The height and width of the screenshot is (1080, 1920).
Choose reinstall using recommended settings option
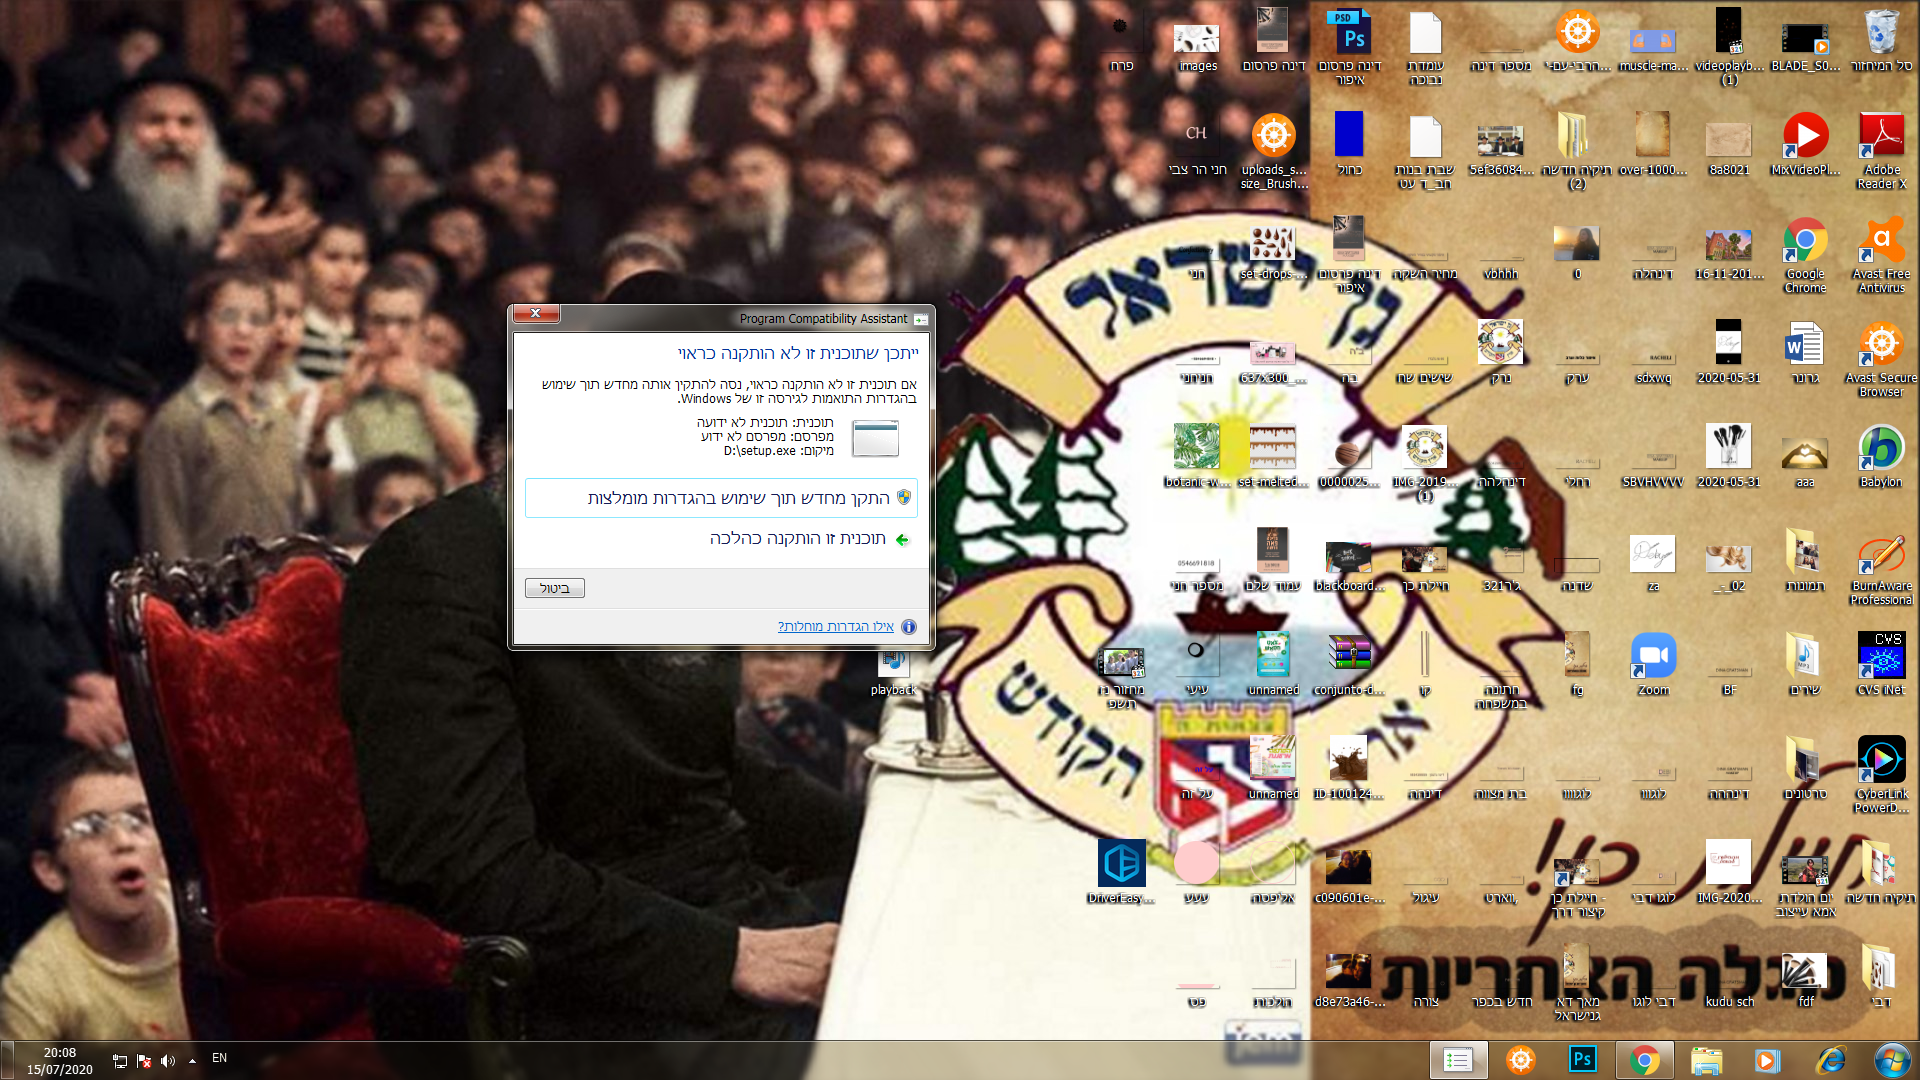(721, 498)
